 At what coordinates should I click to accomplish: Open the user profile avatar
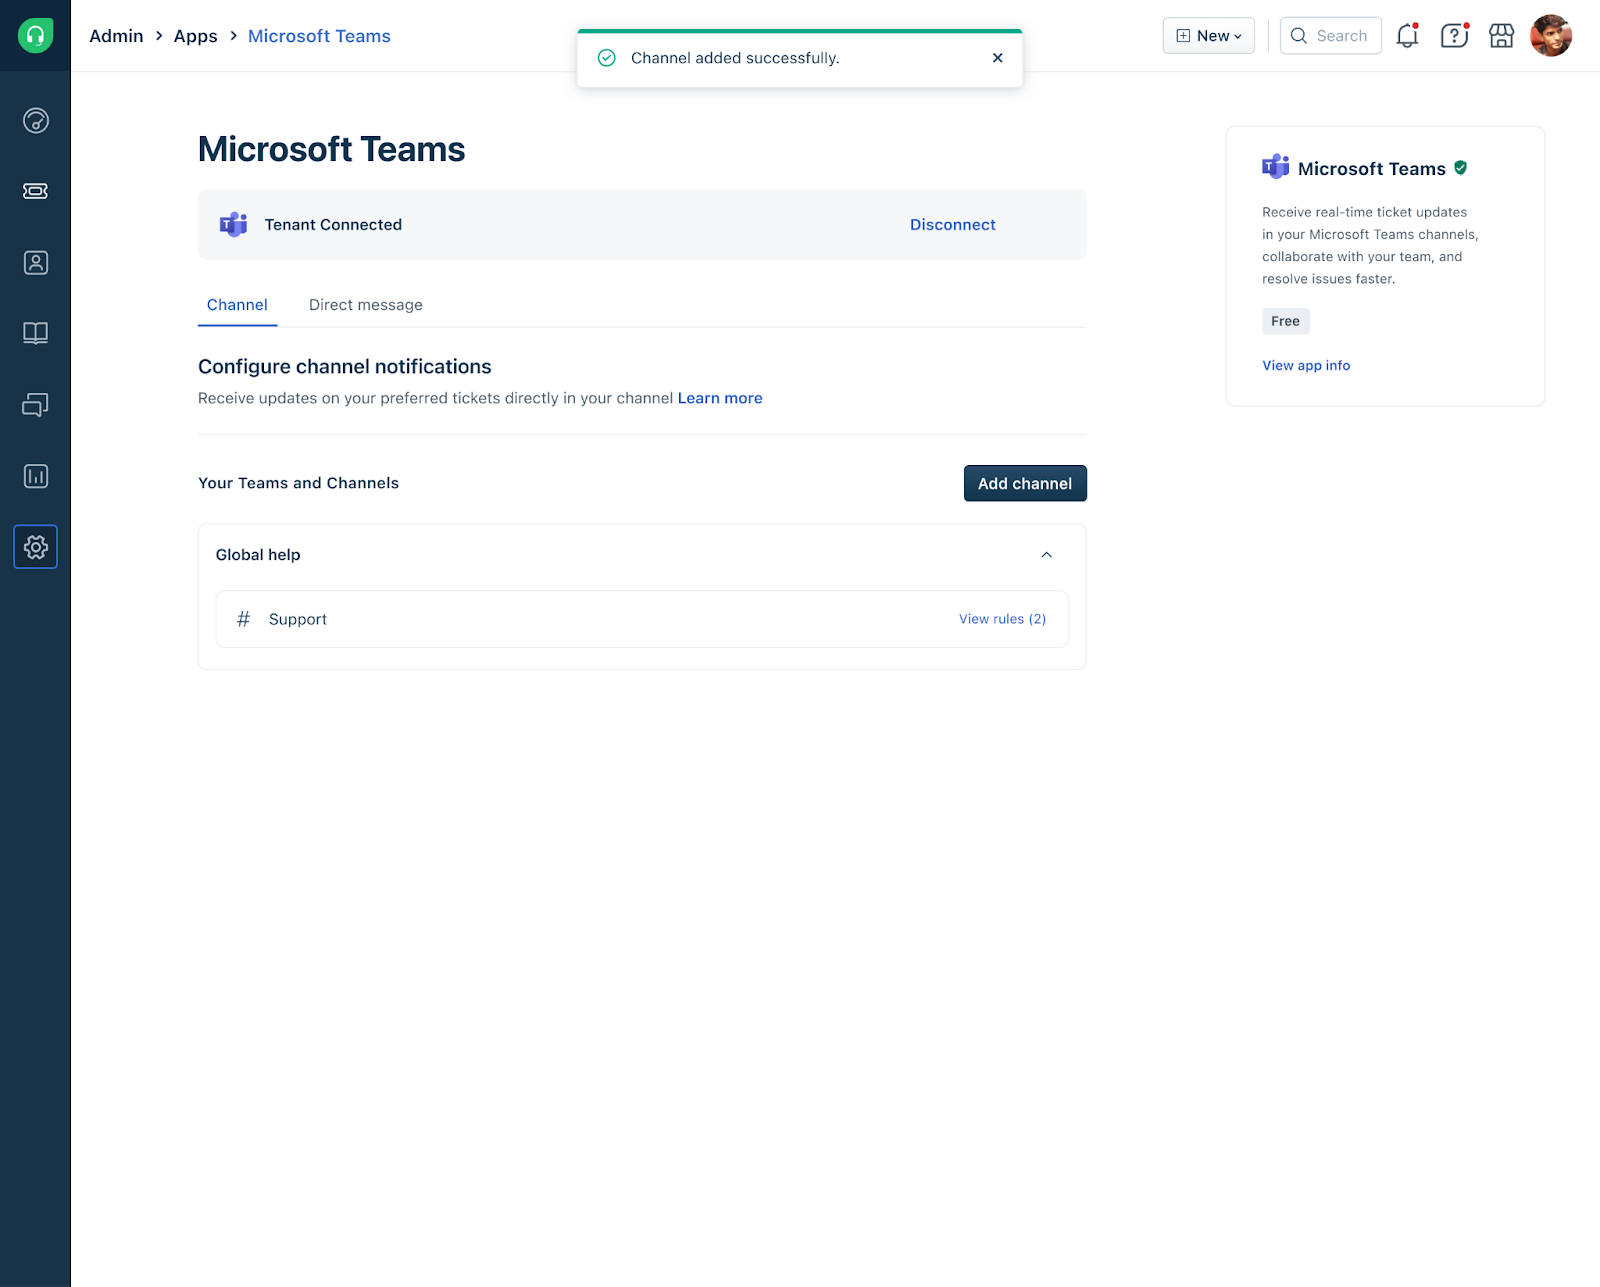click(x=1551, y=36)
